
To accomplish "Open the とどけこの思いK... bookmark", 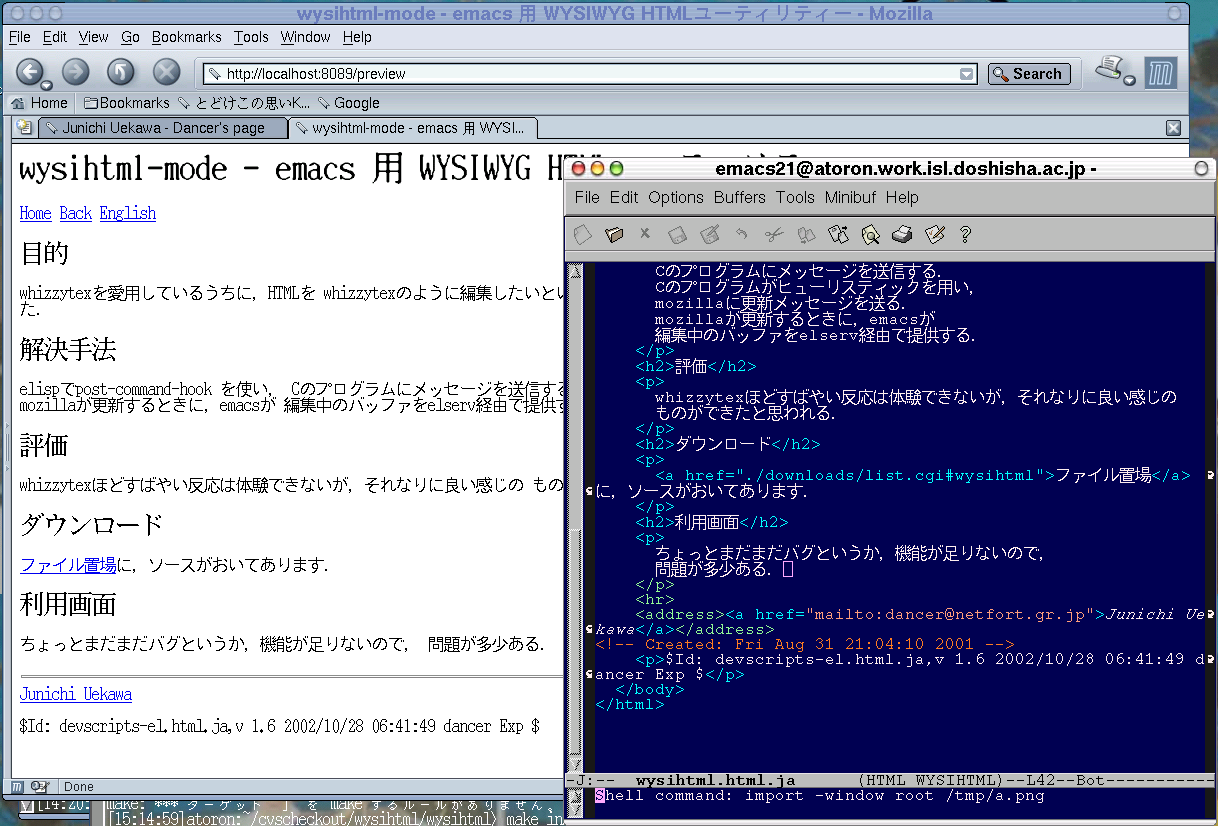I will [x=243, y=103].
